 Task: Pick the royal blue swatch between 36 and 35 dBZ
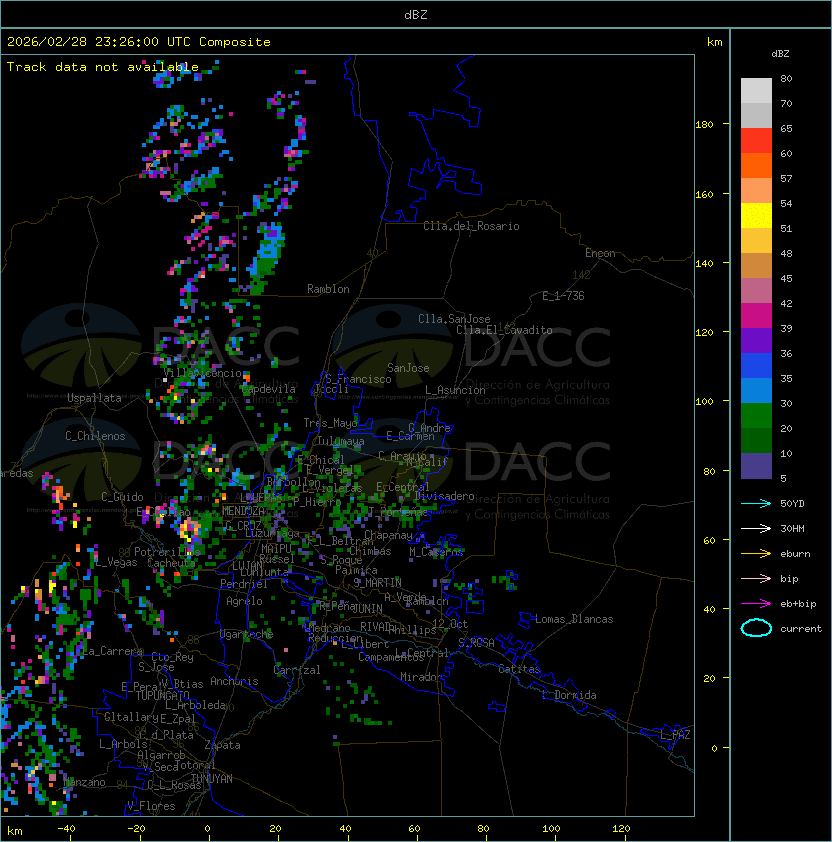tap(756, 366)
